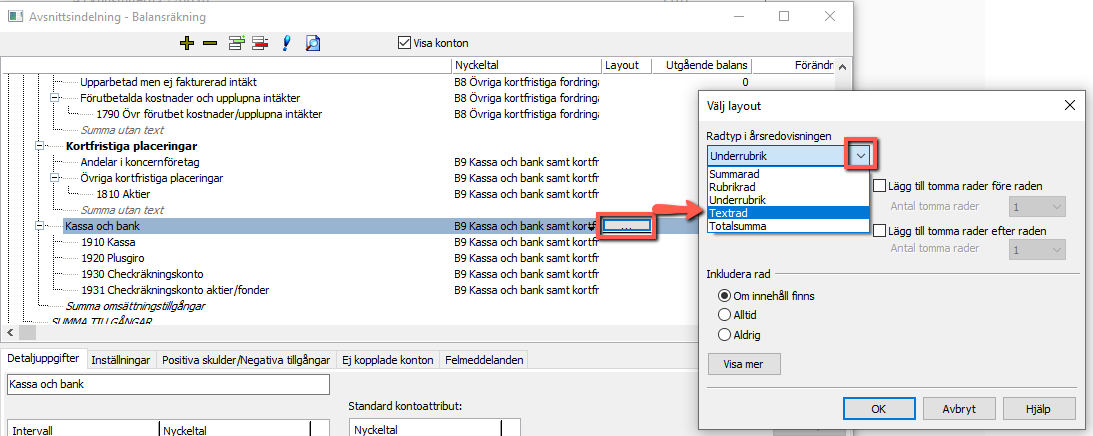Screen dimensions: 1093x436
Task: Choose Textrad from the dropdown list
Action: [x=788, y=213]
